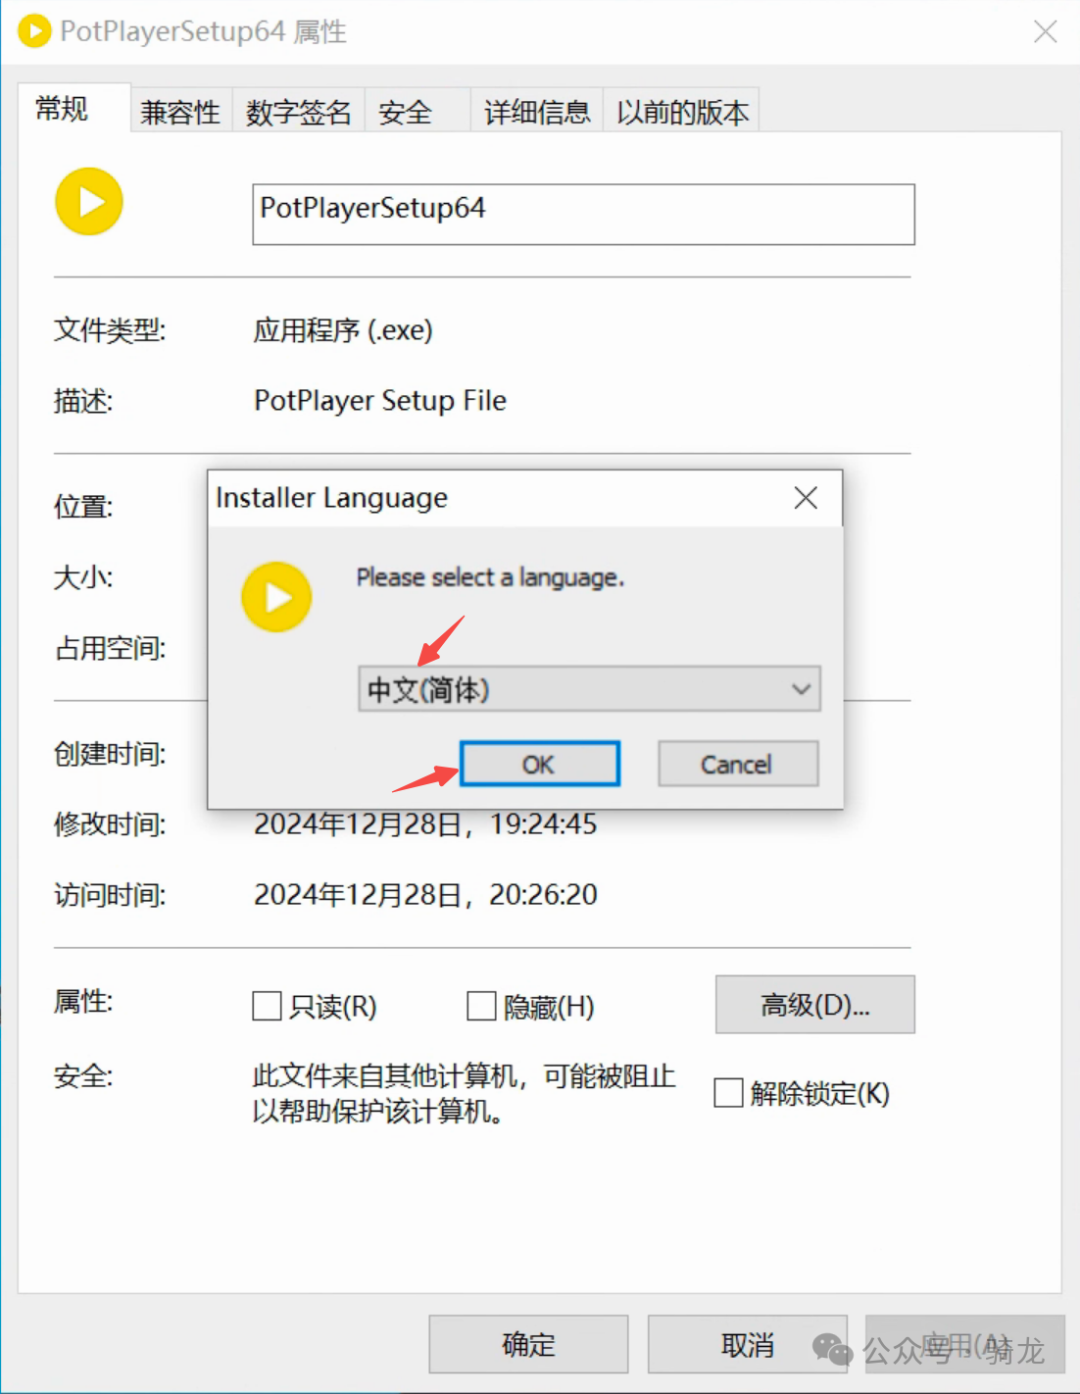The width and height of the screenshot is (1080, 1394).
Task: Click the PotPlayer icon beside the filename field
Action: [x=88, y=201]
